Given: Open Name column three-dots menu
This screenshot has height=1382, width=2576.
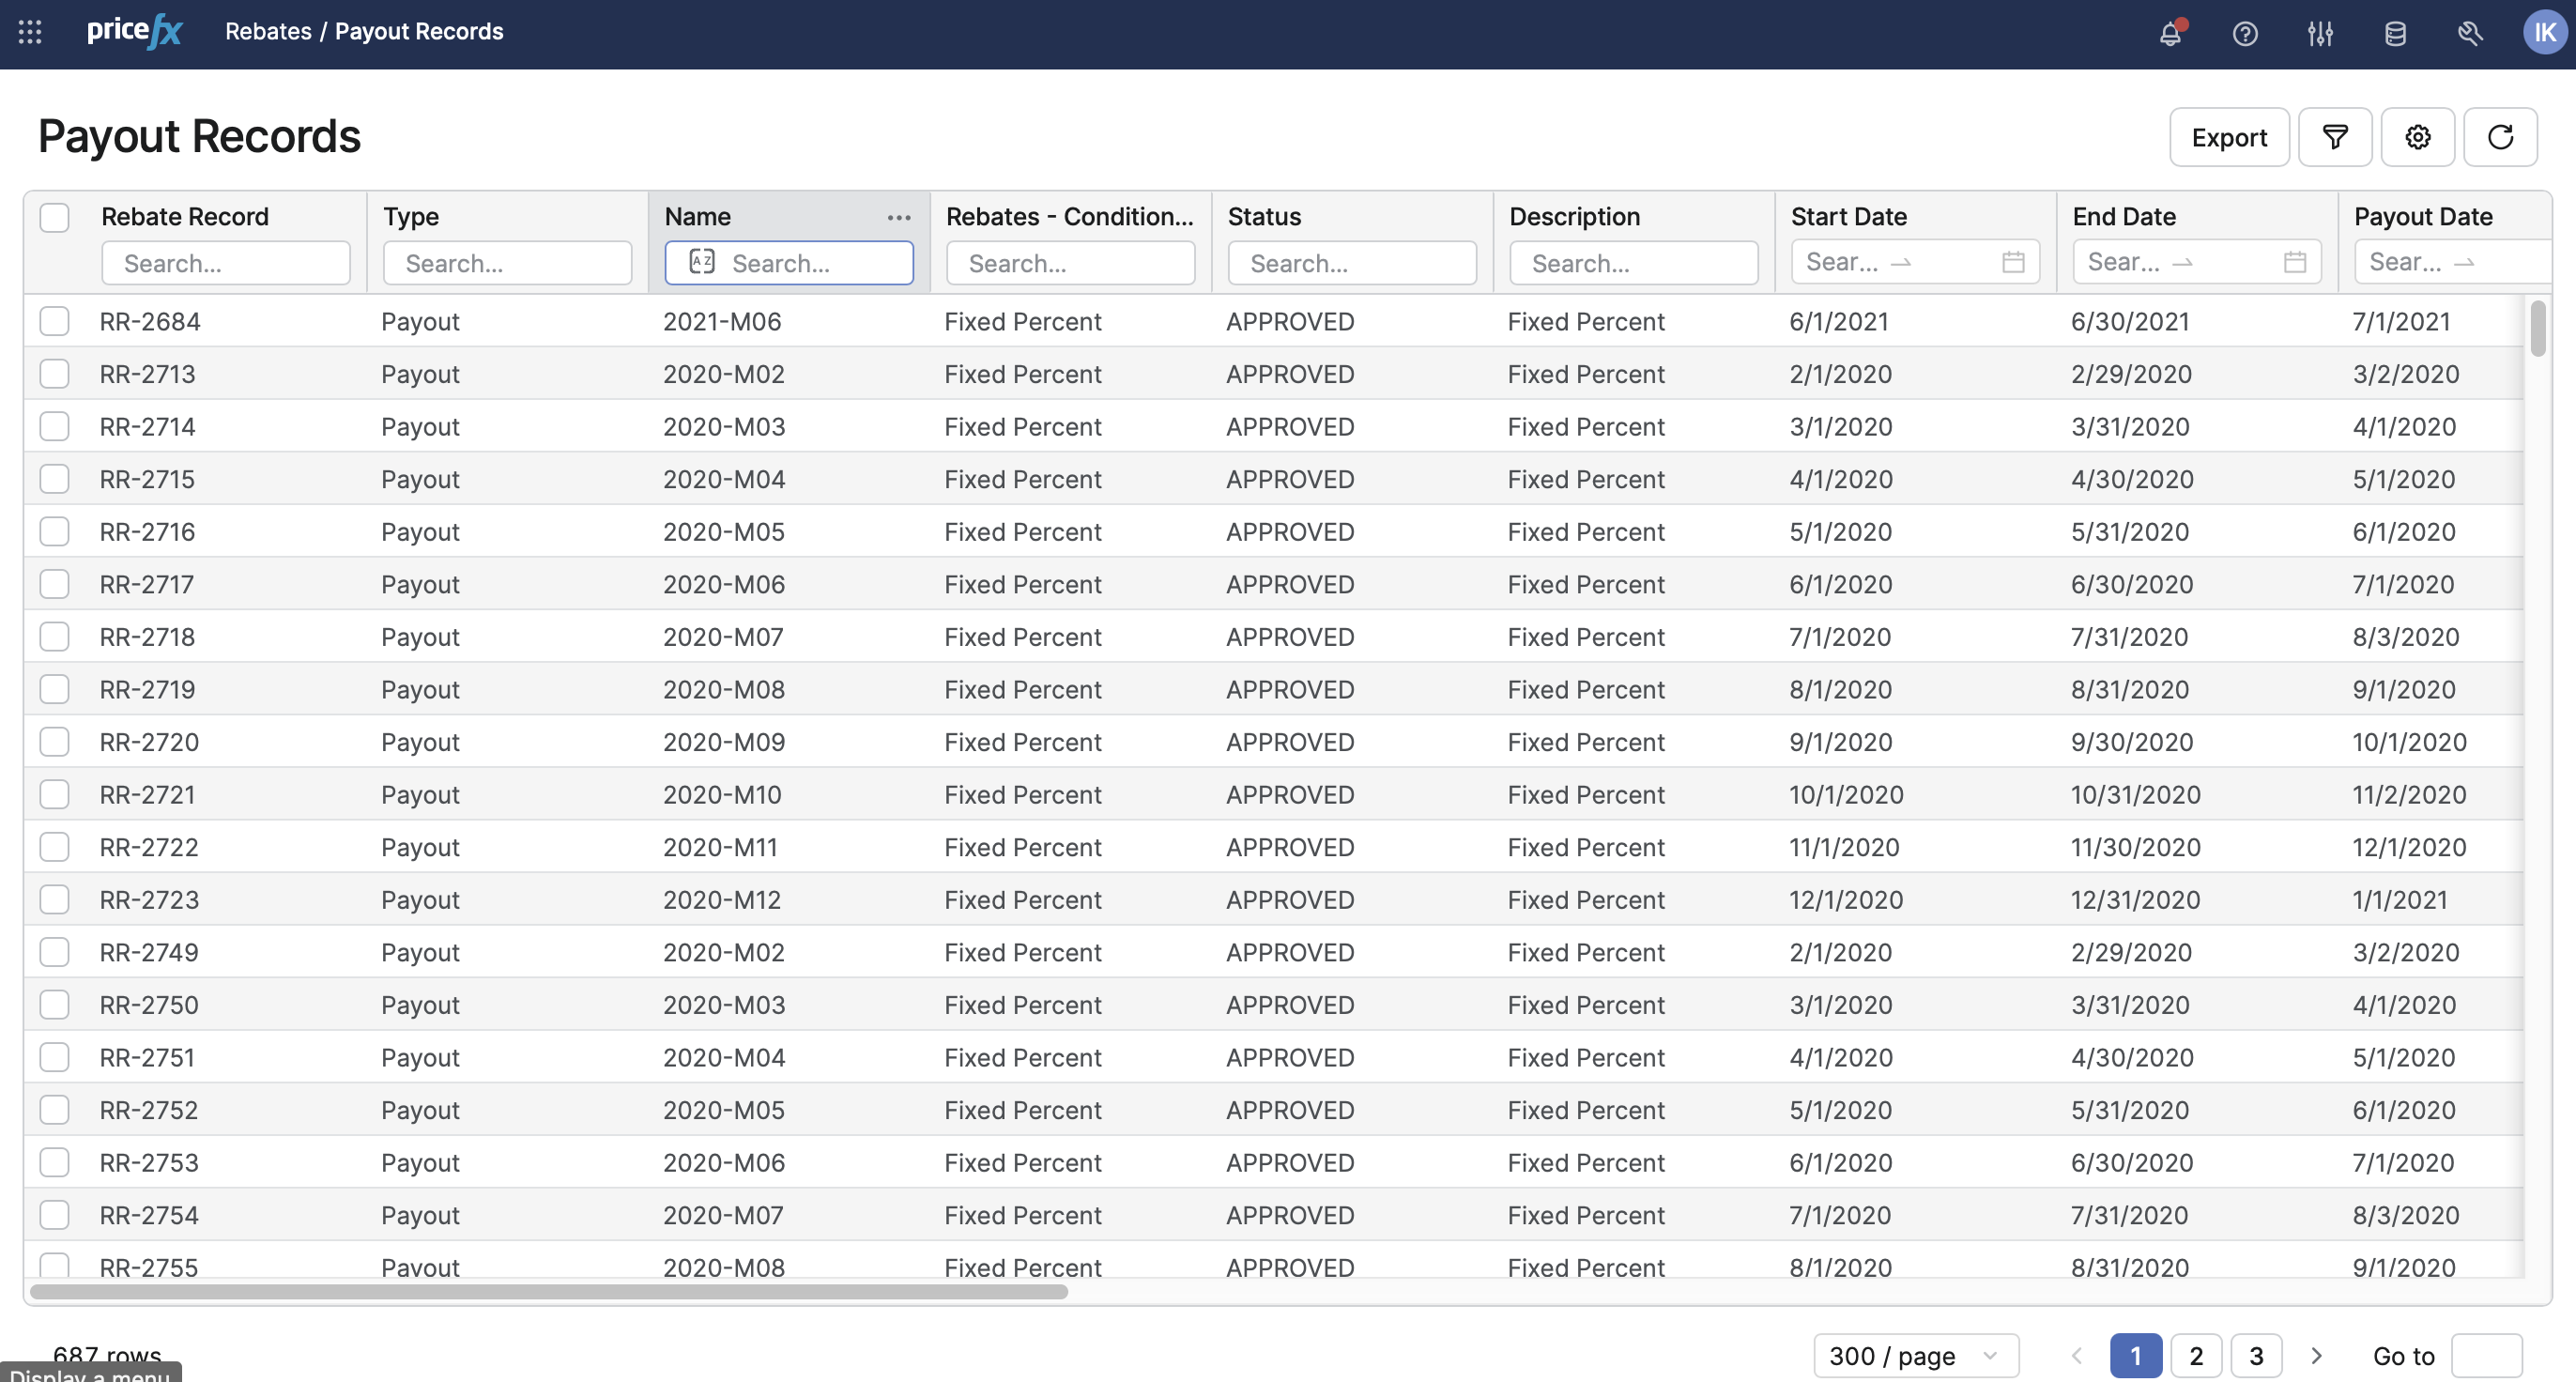Looking at the screenshot, I should point(898,217).
